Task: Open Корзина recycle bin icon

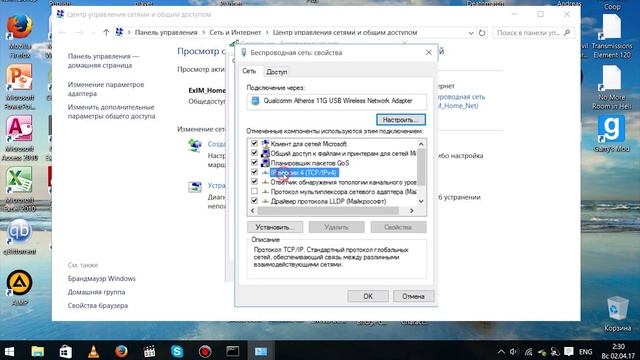Action: (x=617, y=314)
